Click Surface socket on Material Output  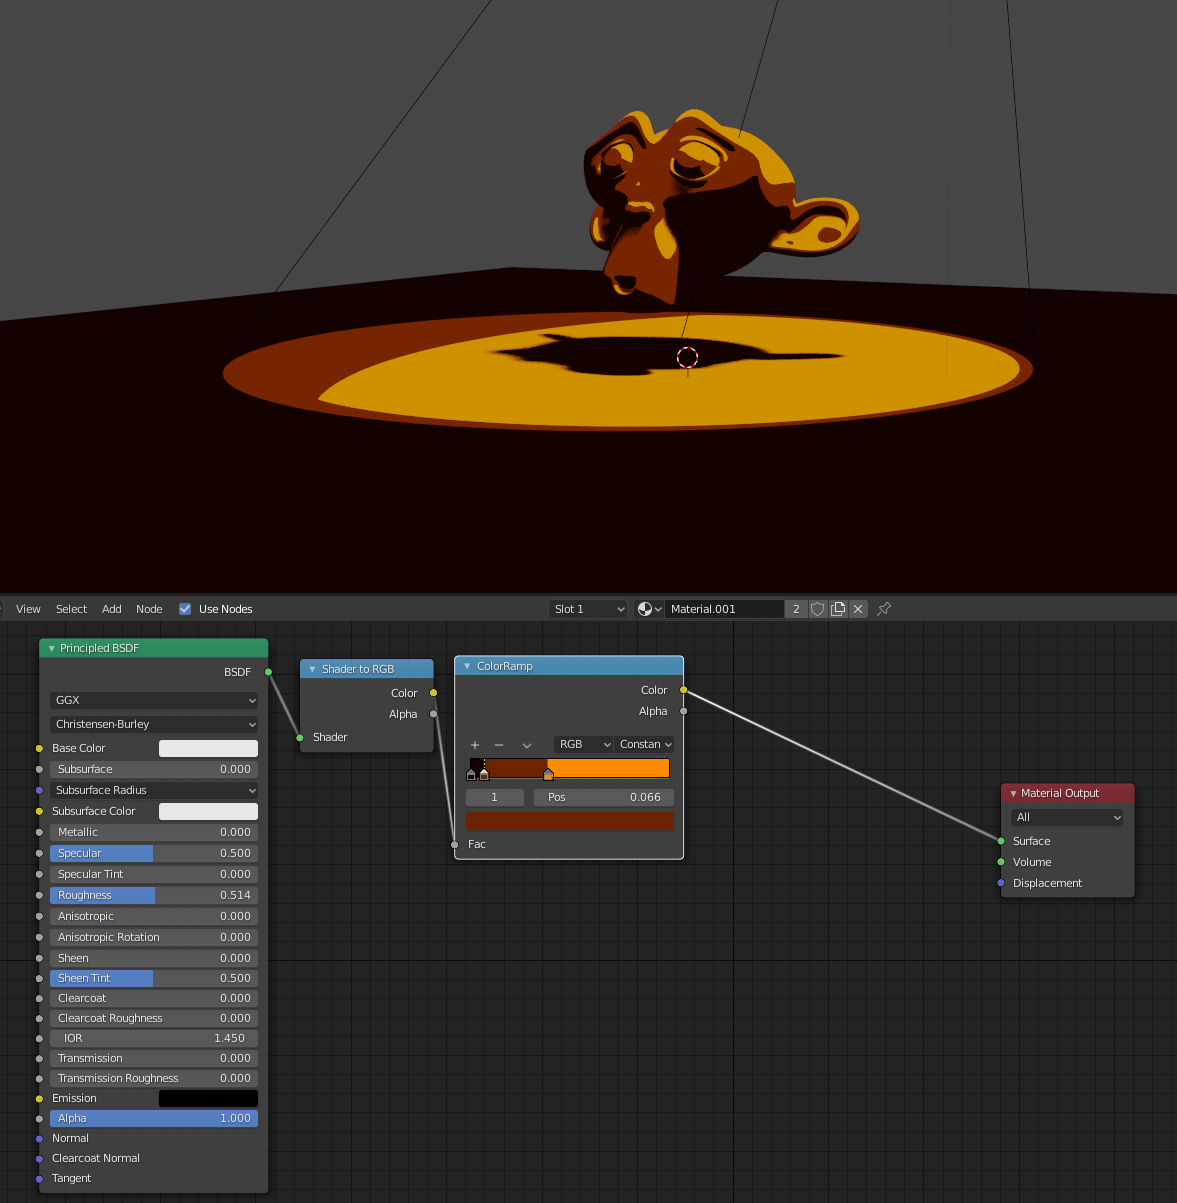(1001, 841)
